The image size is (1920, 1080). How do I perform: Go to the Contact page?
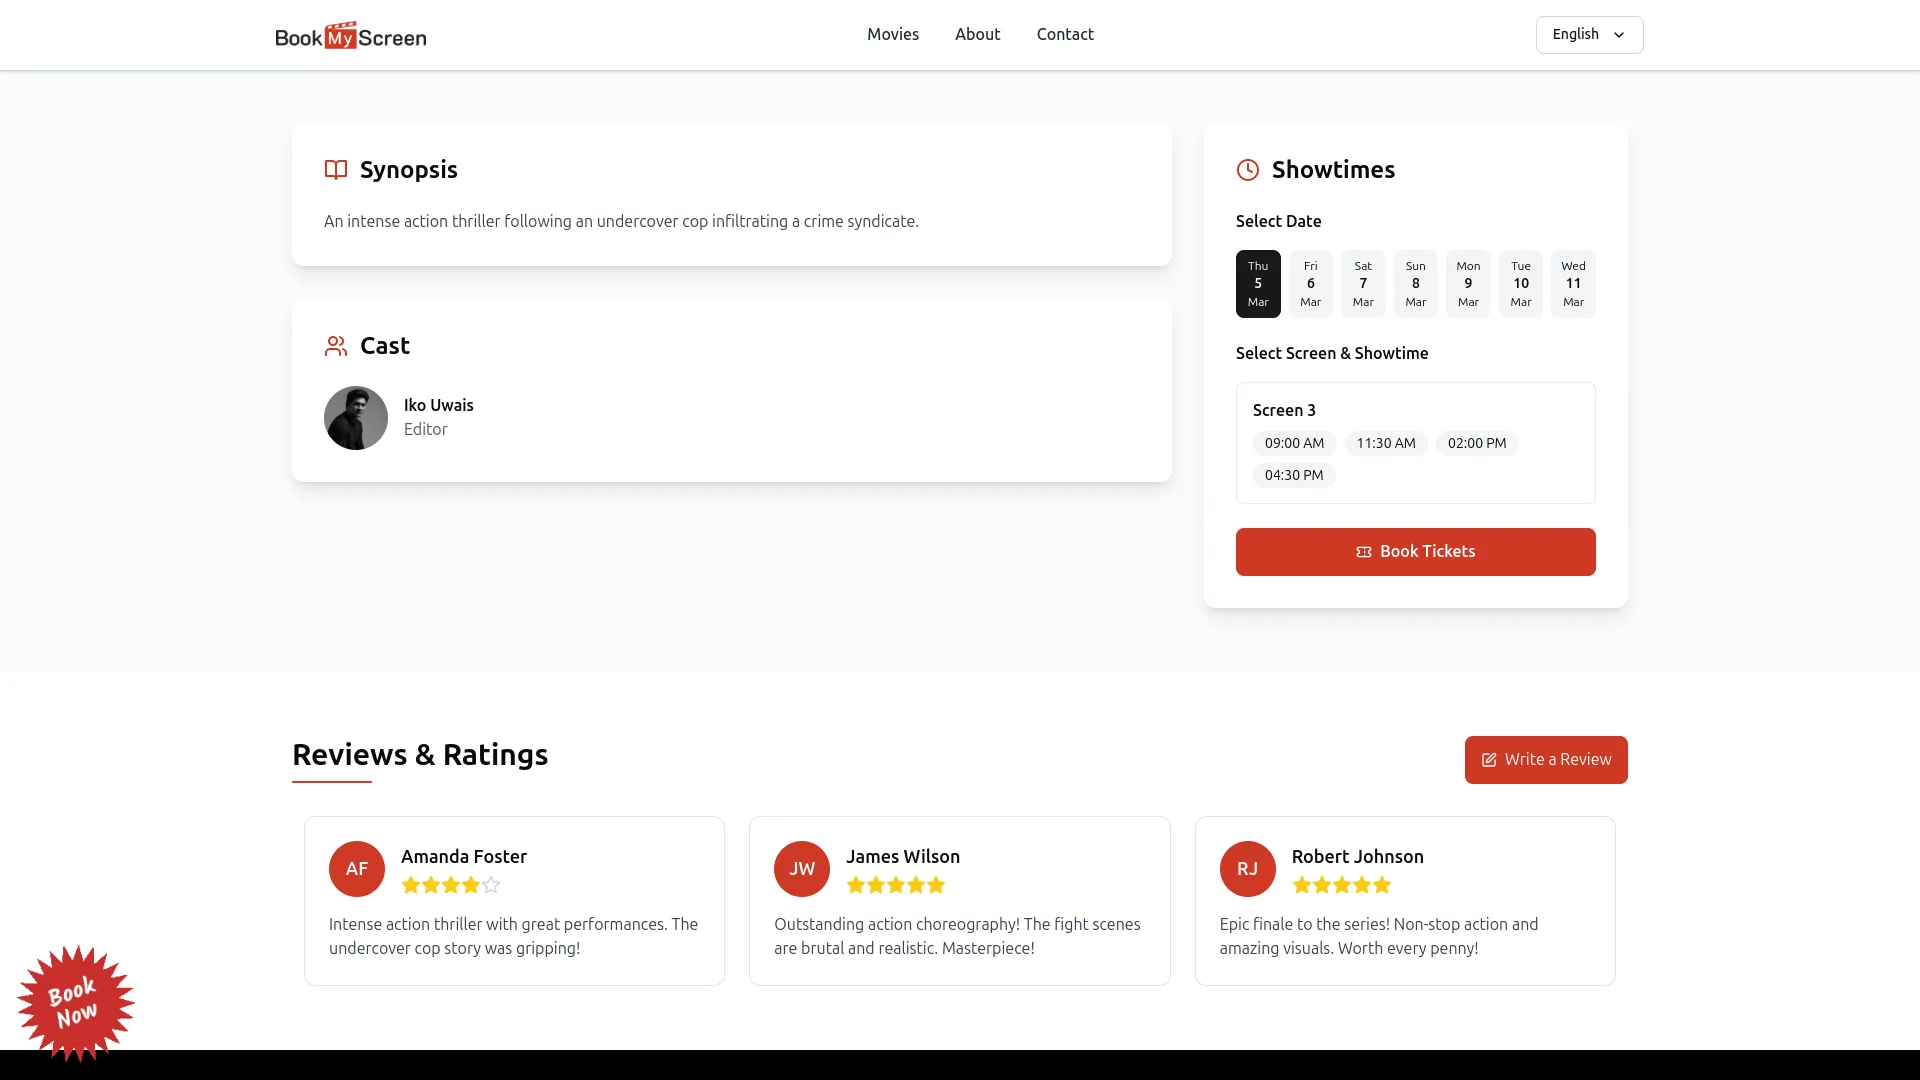[1065, 34]
